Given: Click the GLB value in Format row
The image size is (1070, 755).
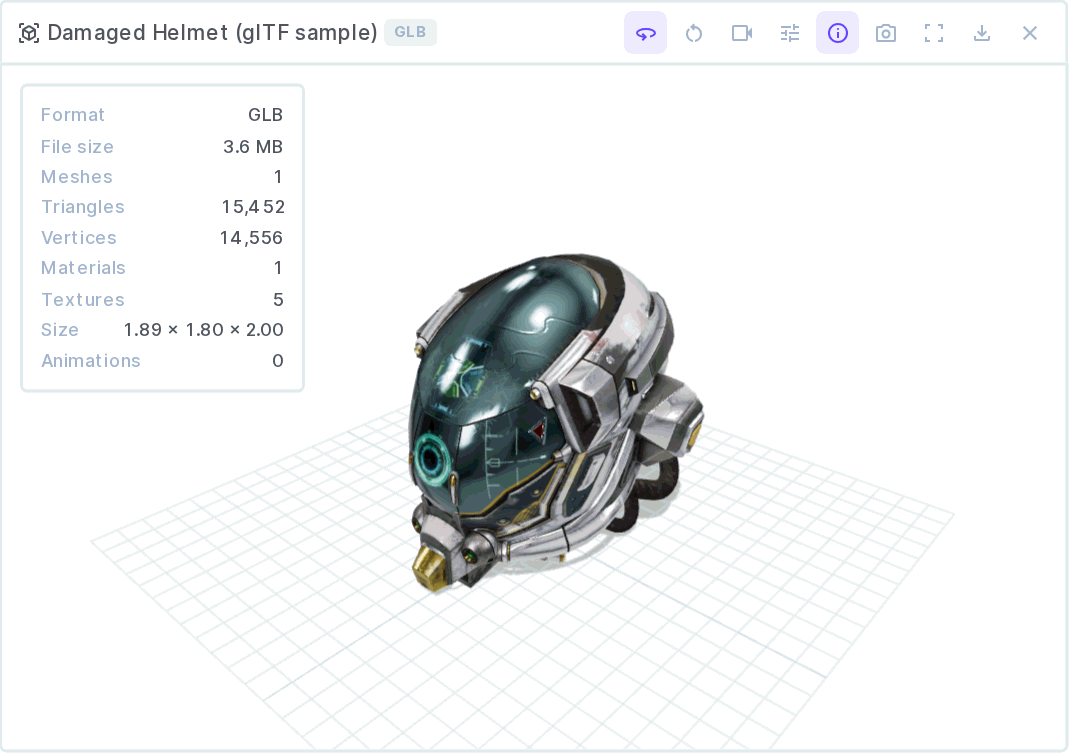Looking at the screenshot, I should [x=265, y=115].
